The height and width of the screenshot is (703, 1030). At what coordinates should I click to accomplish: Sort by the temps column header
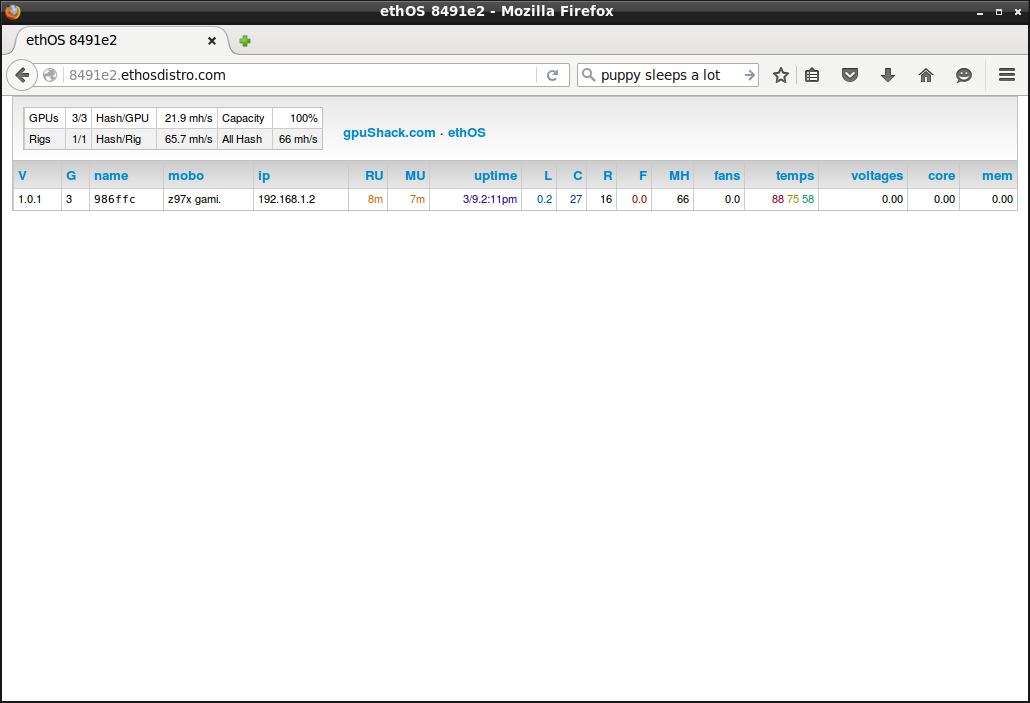click(x=795, y=175)
